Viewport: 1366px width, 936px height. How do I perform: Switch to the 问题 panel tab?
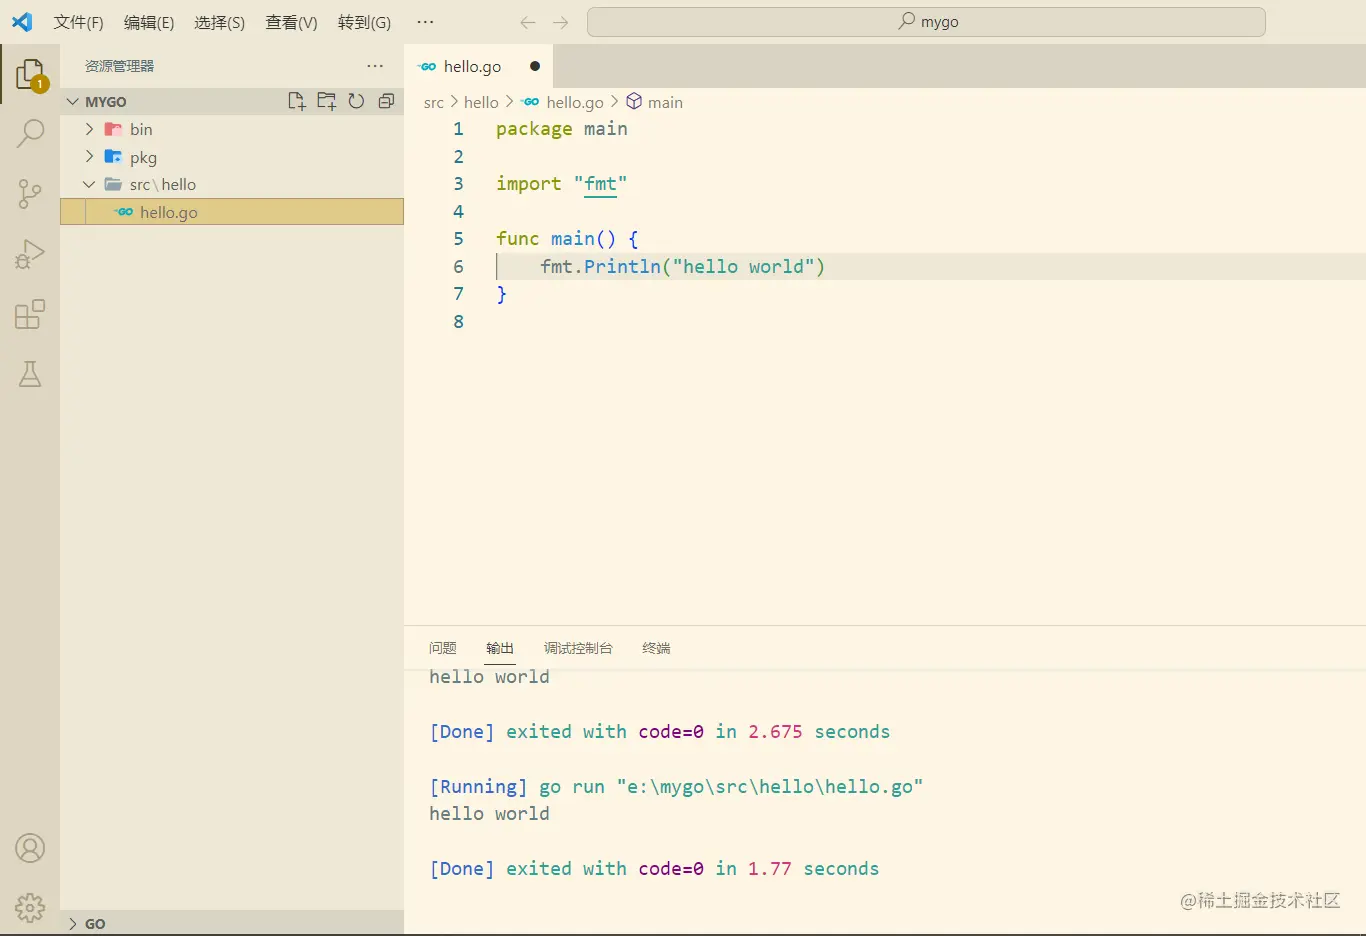pos(442,648)
